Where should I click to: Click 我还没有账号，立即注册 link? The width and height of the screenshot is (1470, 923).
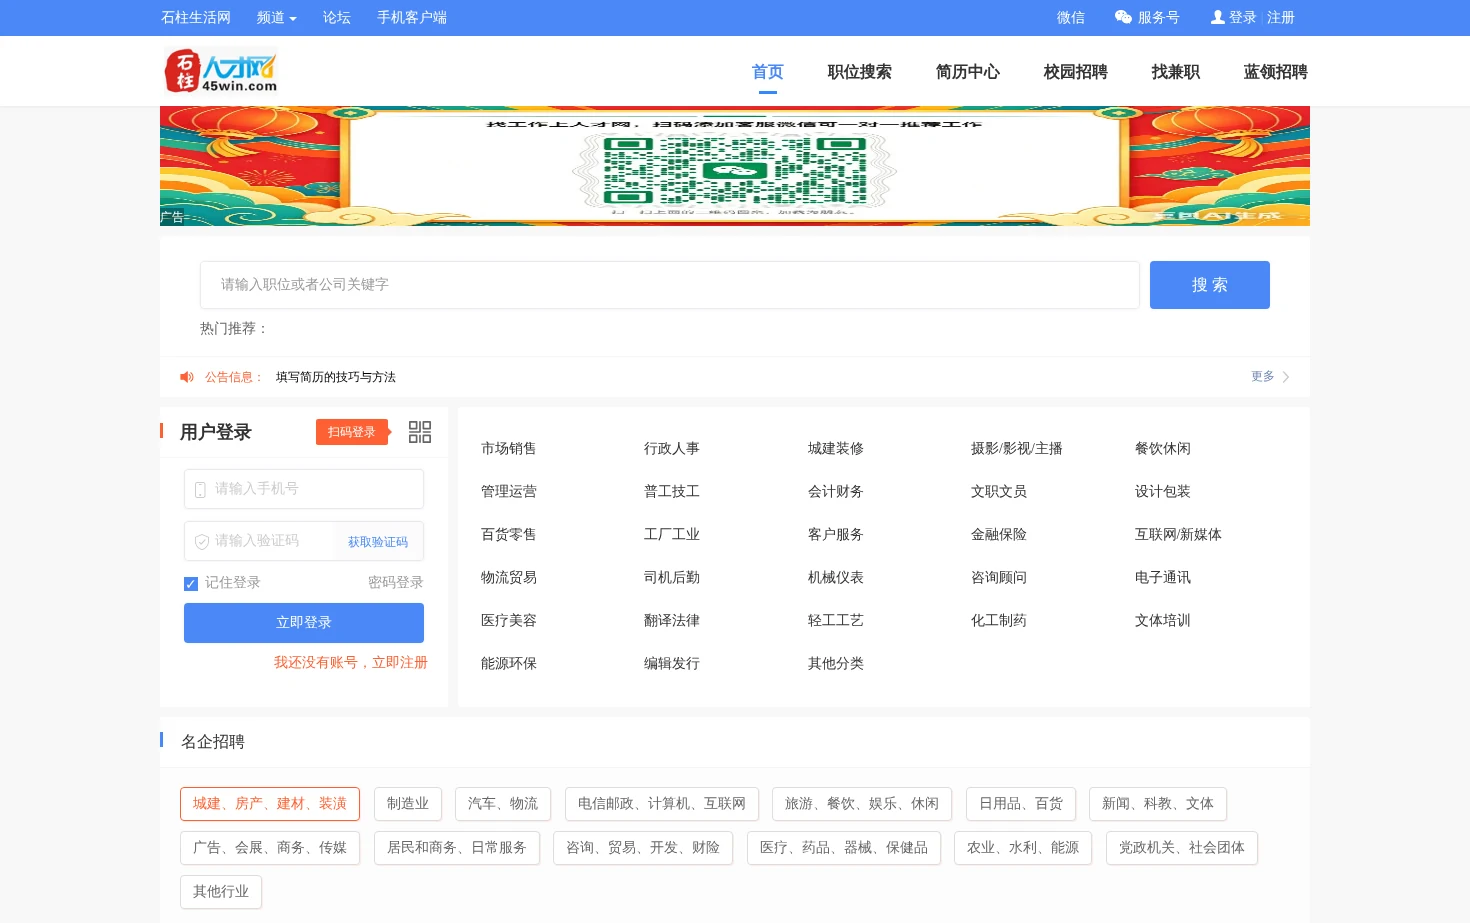[x=350, y=662]
